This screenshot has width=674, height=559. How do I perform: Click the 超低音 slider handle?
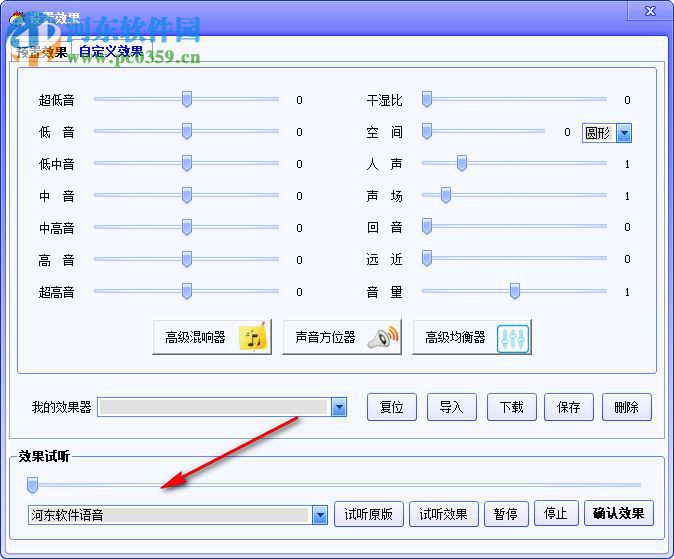click(x=187, y=99)
